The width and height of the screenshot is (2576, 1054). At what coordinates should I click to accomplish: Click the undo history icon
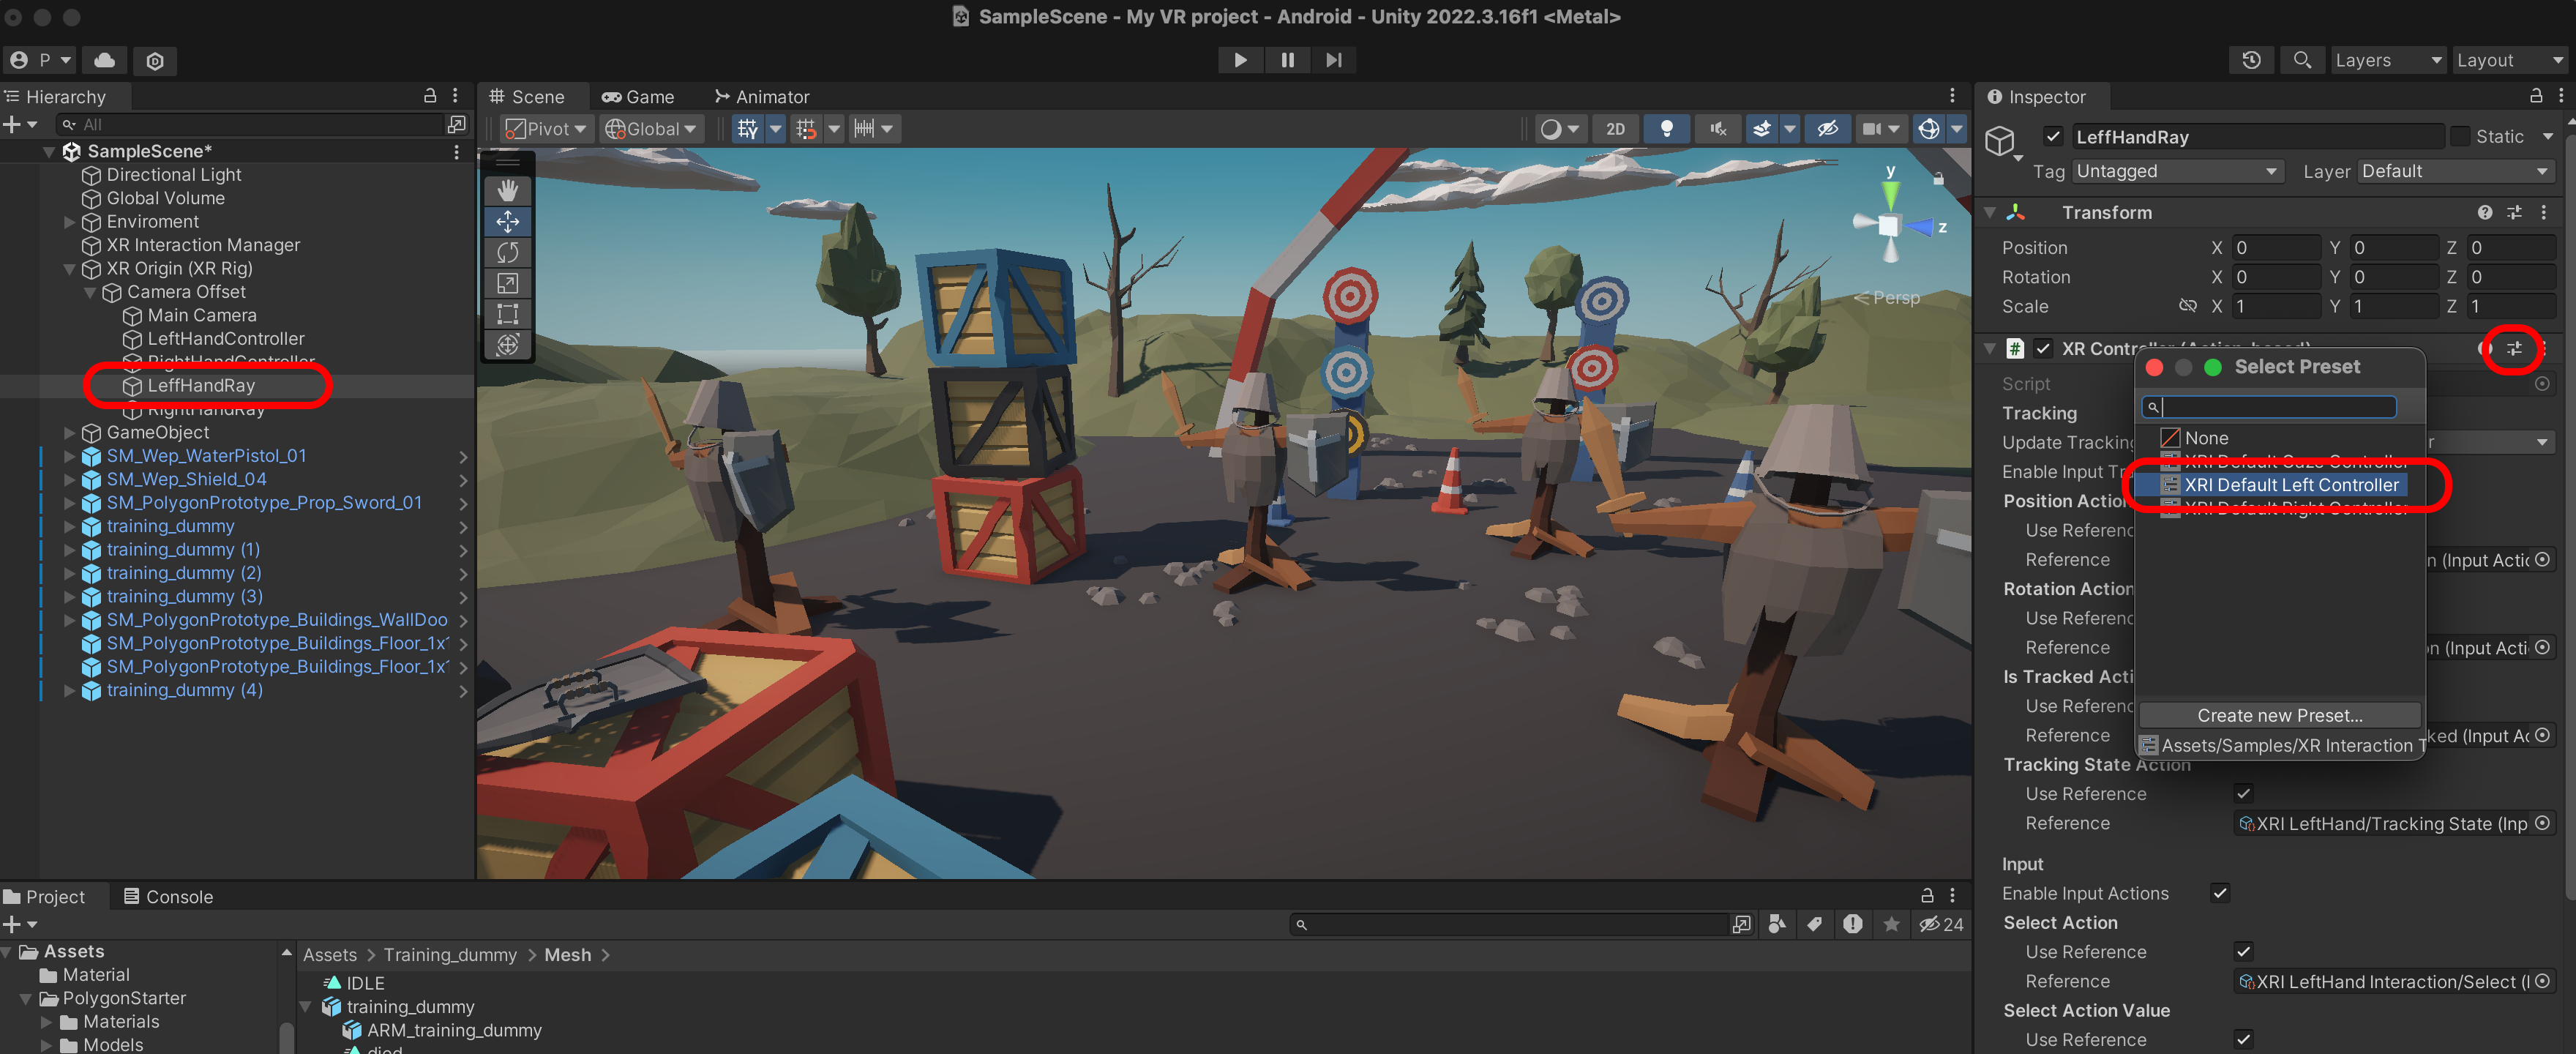pyautogui.click(x=2250, y=60)
